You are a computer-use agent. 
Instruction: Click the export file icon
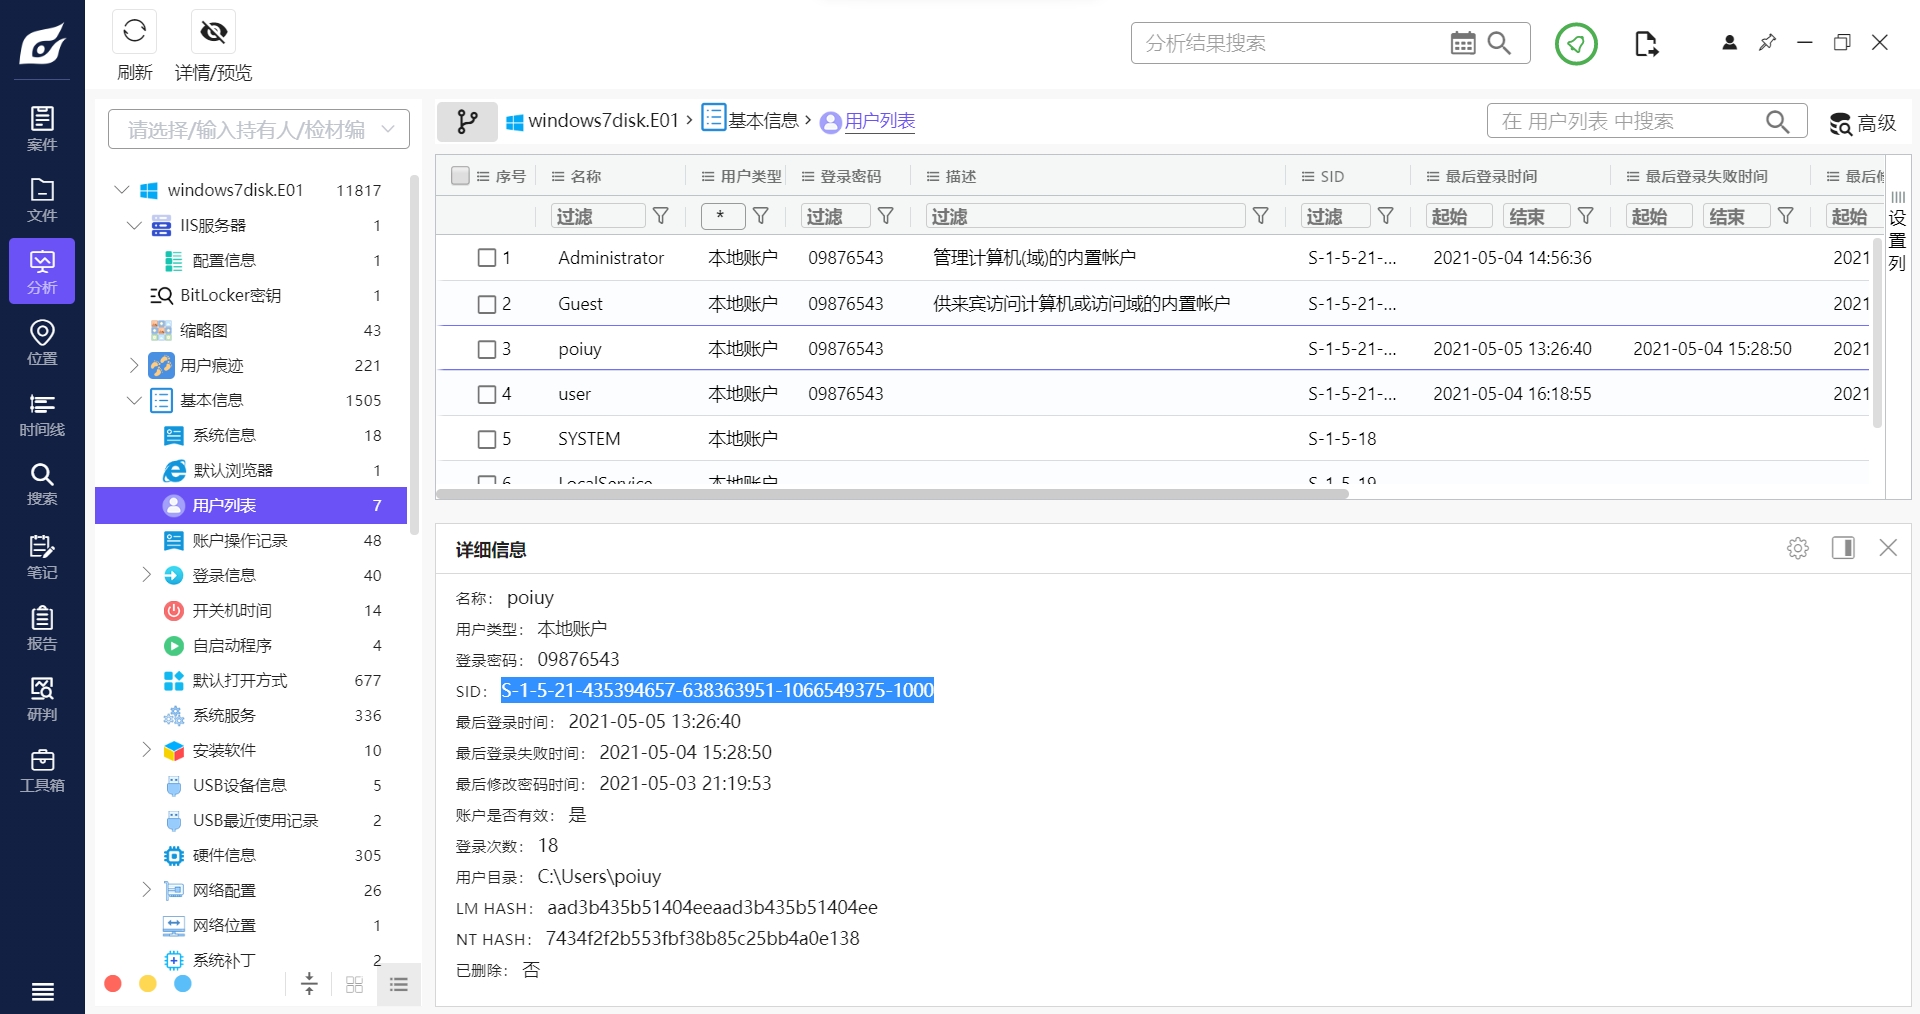click(x=1646, y=43)
